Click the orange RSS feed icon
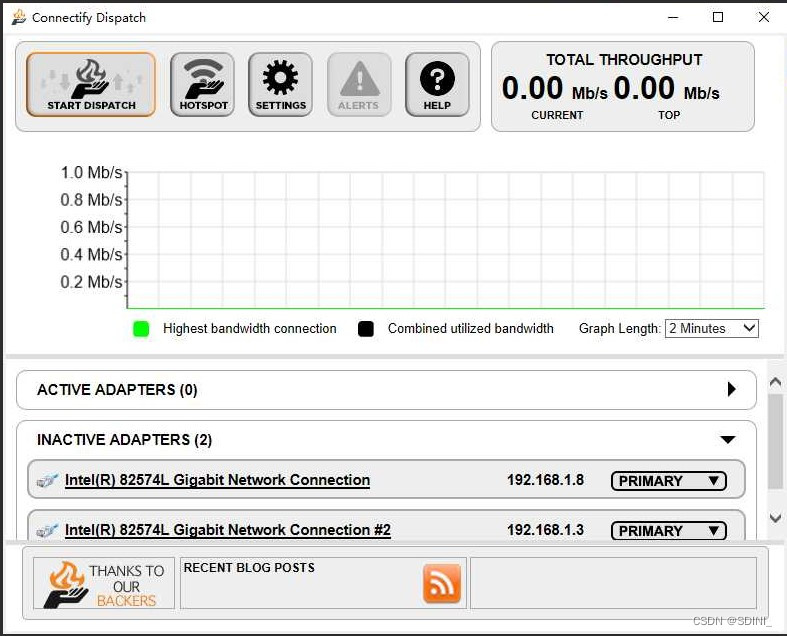This screenshot has width=787, height=636. coord(442,583)
